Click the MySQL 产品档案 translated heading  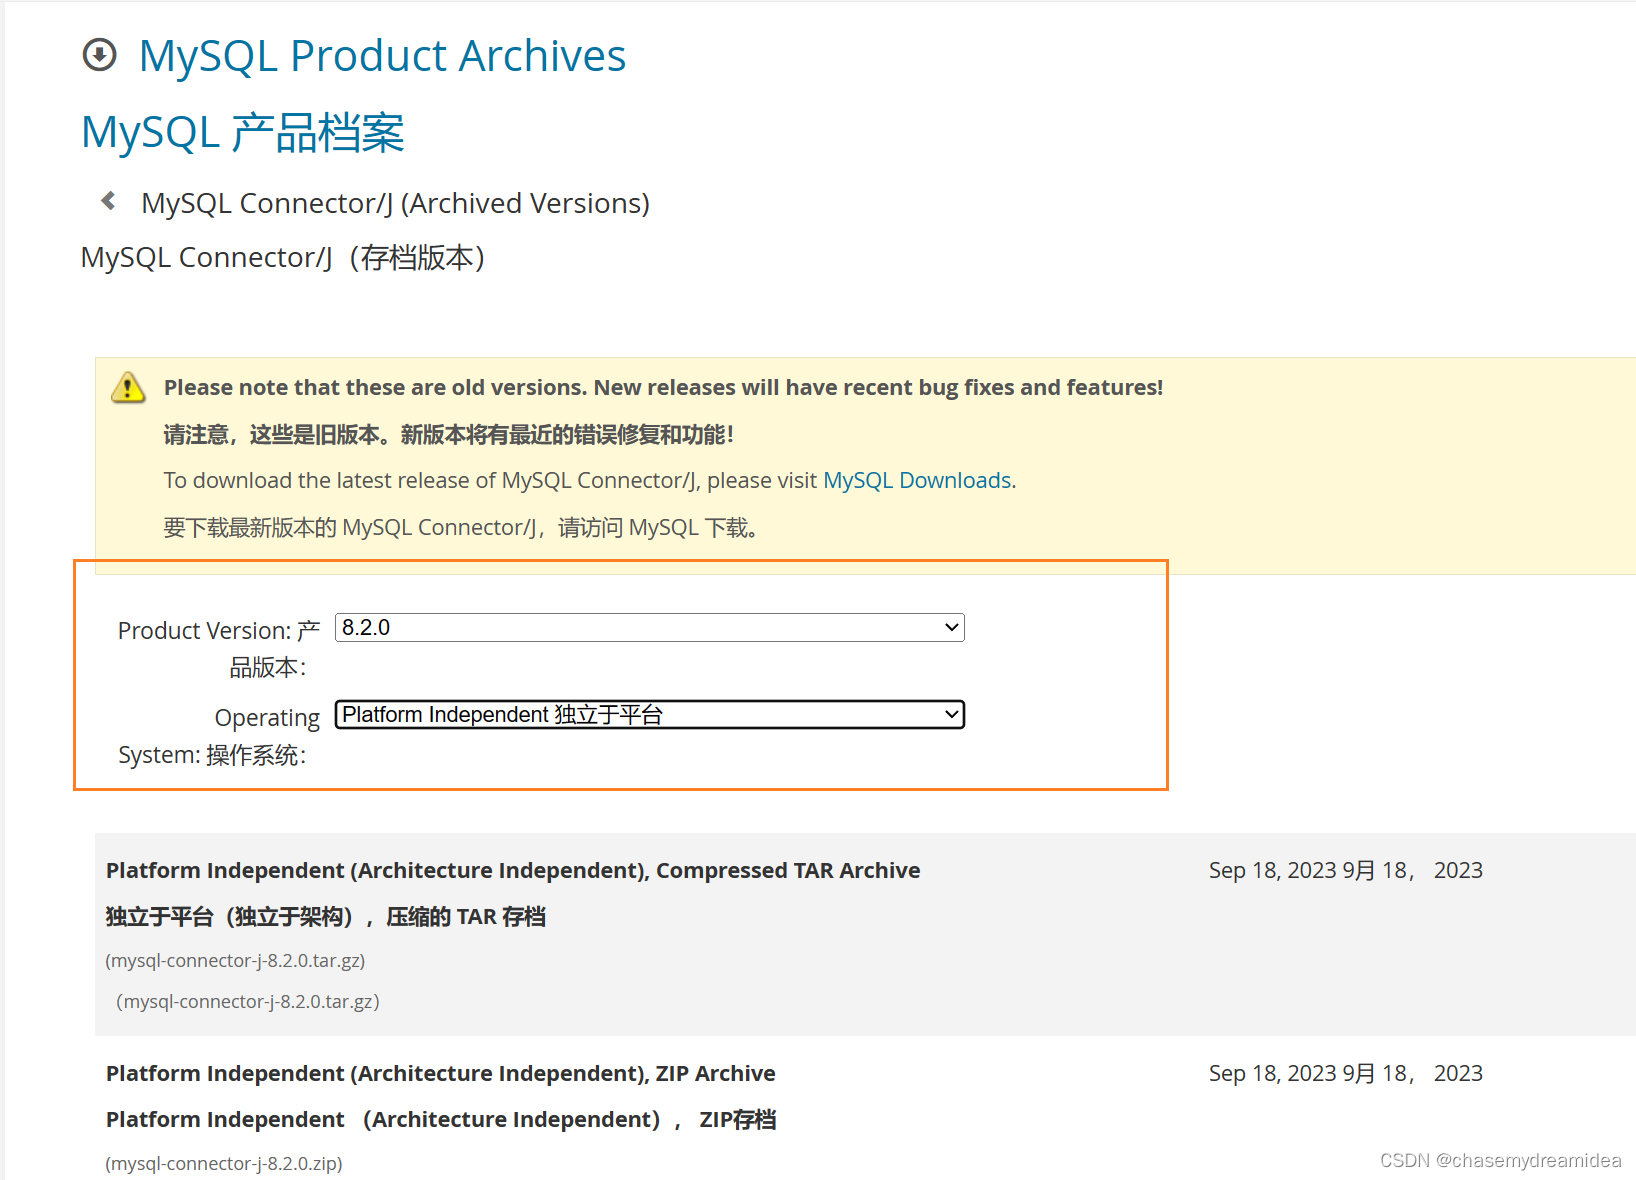click(x=243, y=133)
